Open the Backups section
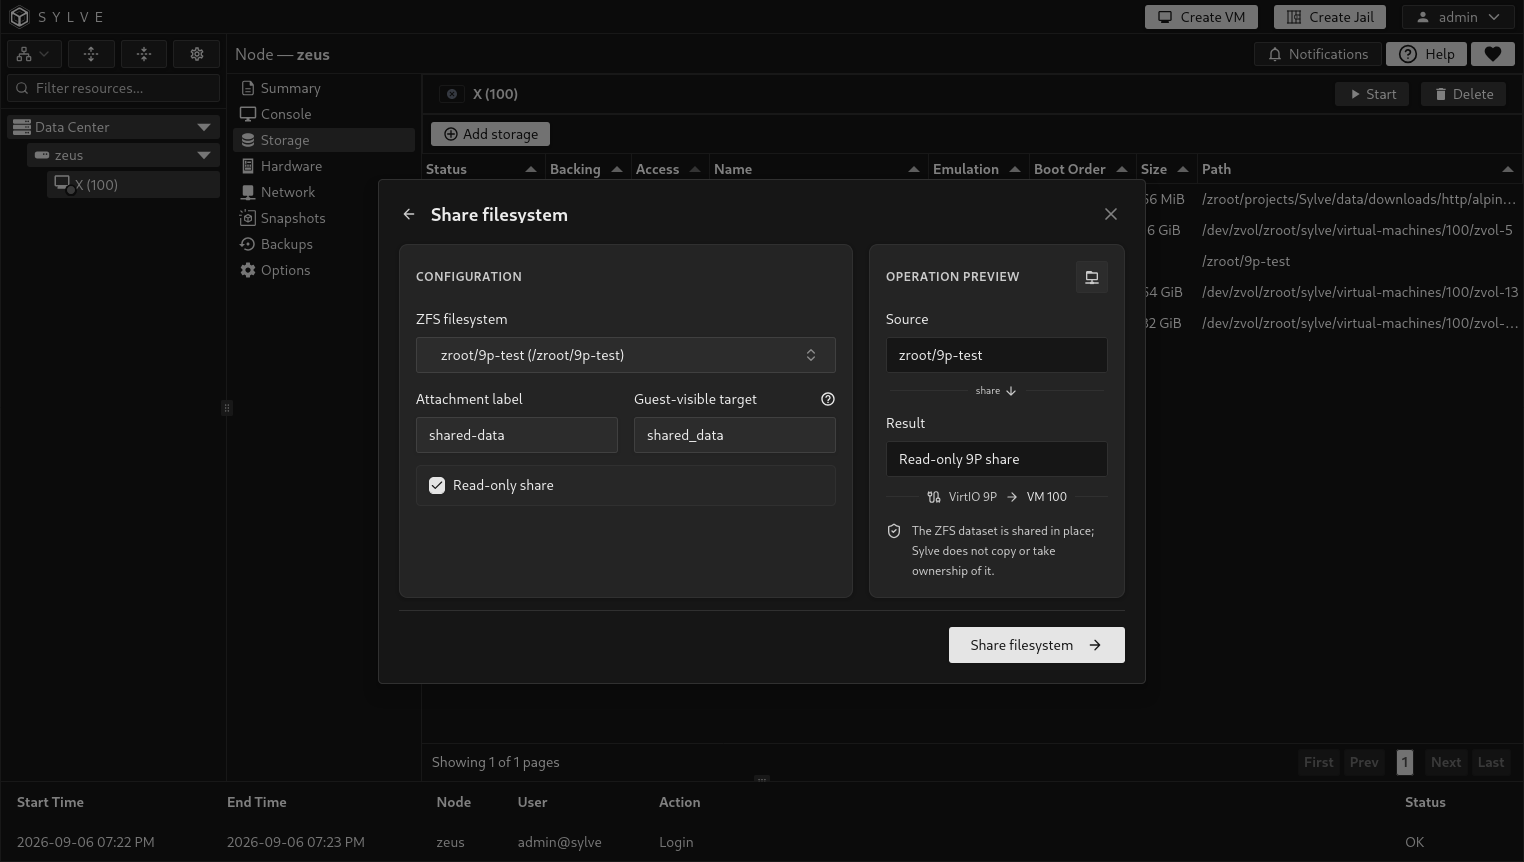Screen dimensions: 1524x862 324,244
